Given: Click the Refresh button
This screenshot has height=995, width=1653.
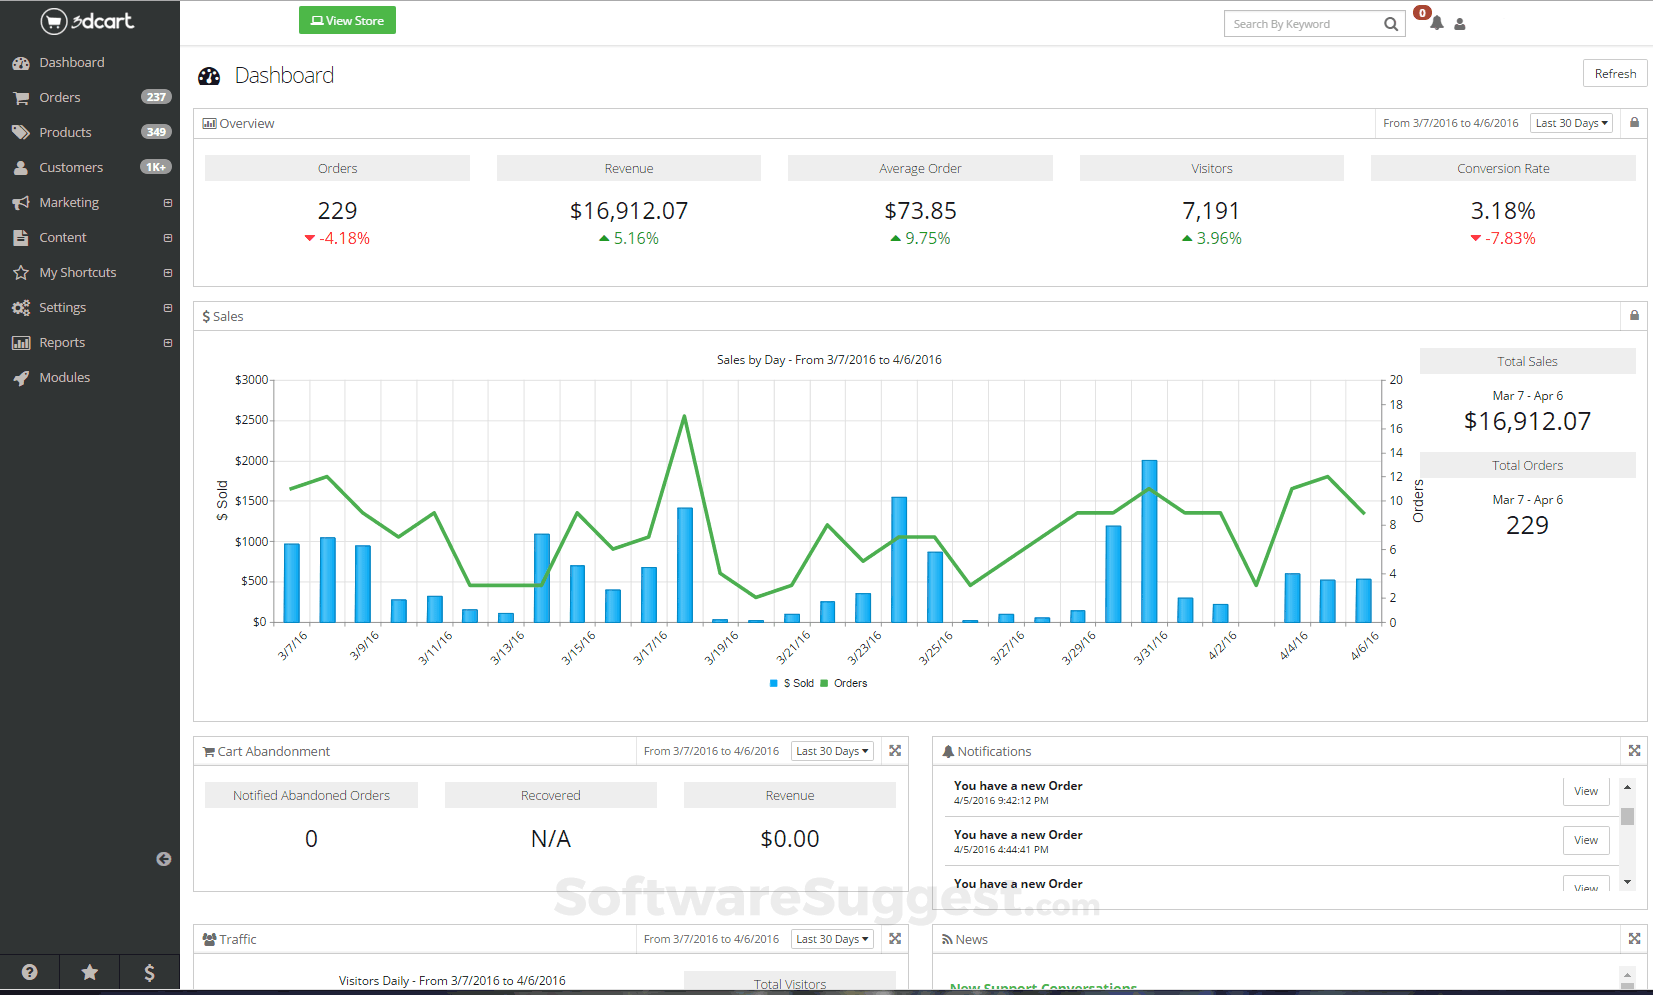Looking at the screenshot, I should coord(1615,73).
